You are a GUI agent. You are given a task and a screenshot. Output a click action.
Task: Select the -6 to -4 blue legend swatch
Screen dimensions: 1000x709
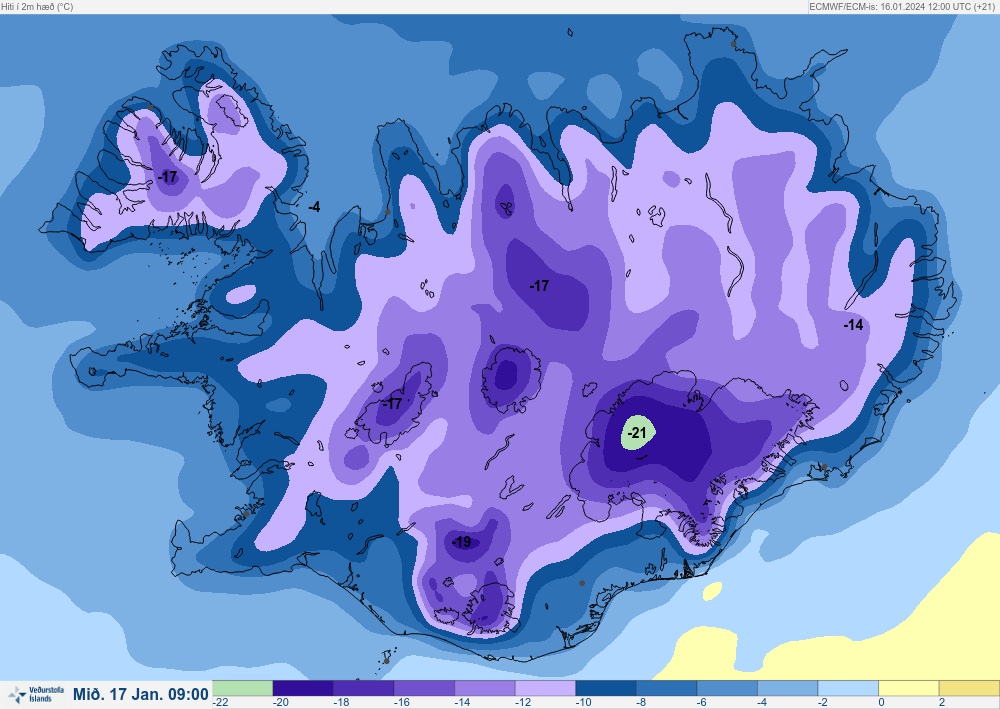point(727,688)
